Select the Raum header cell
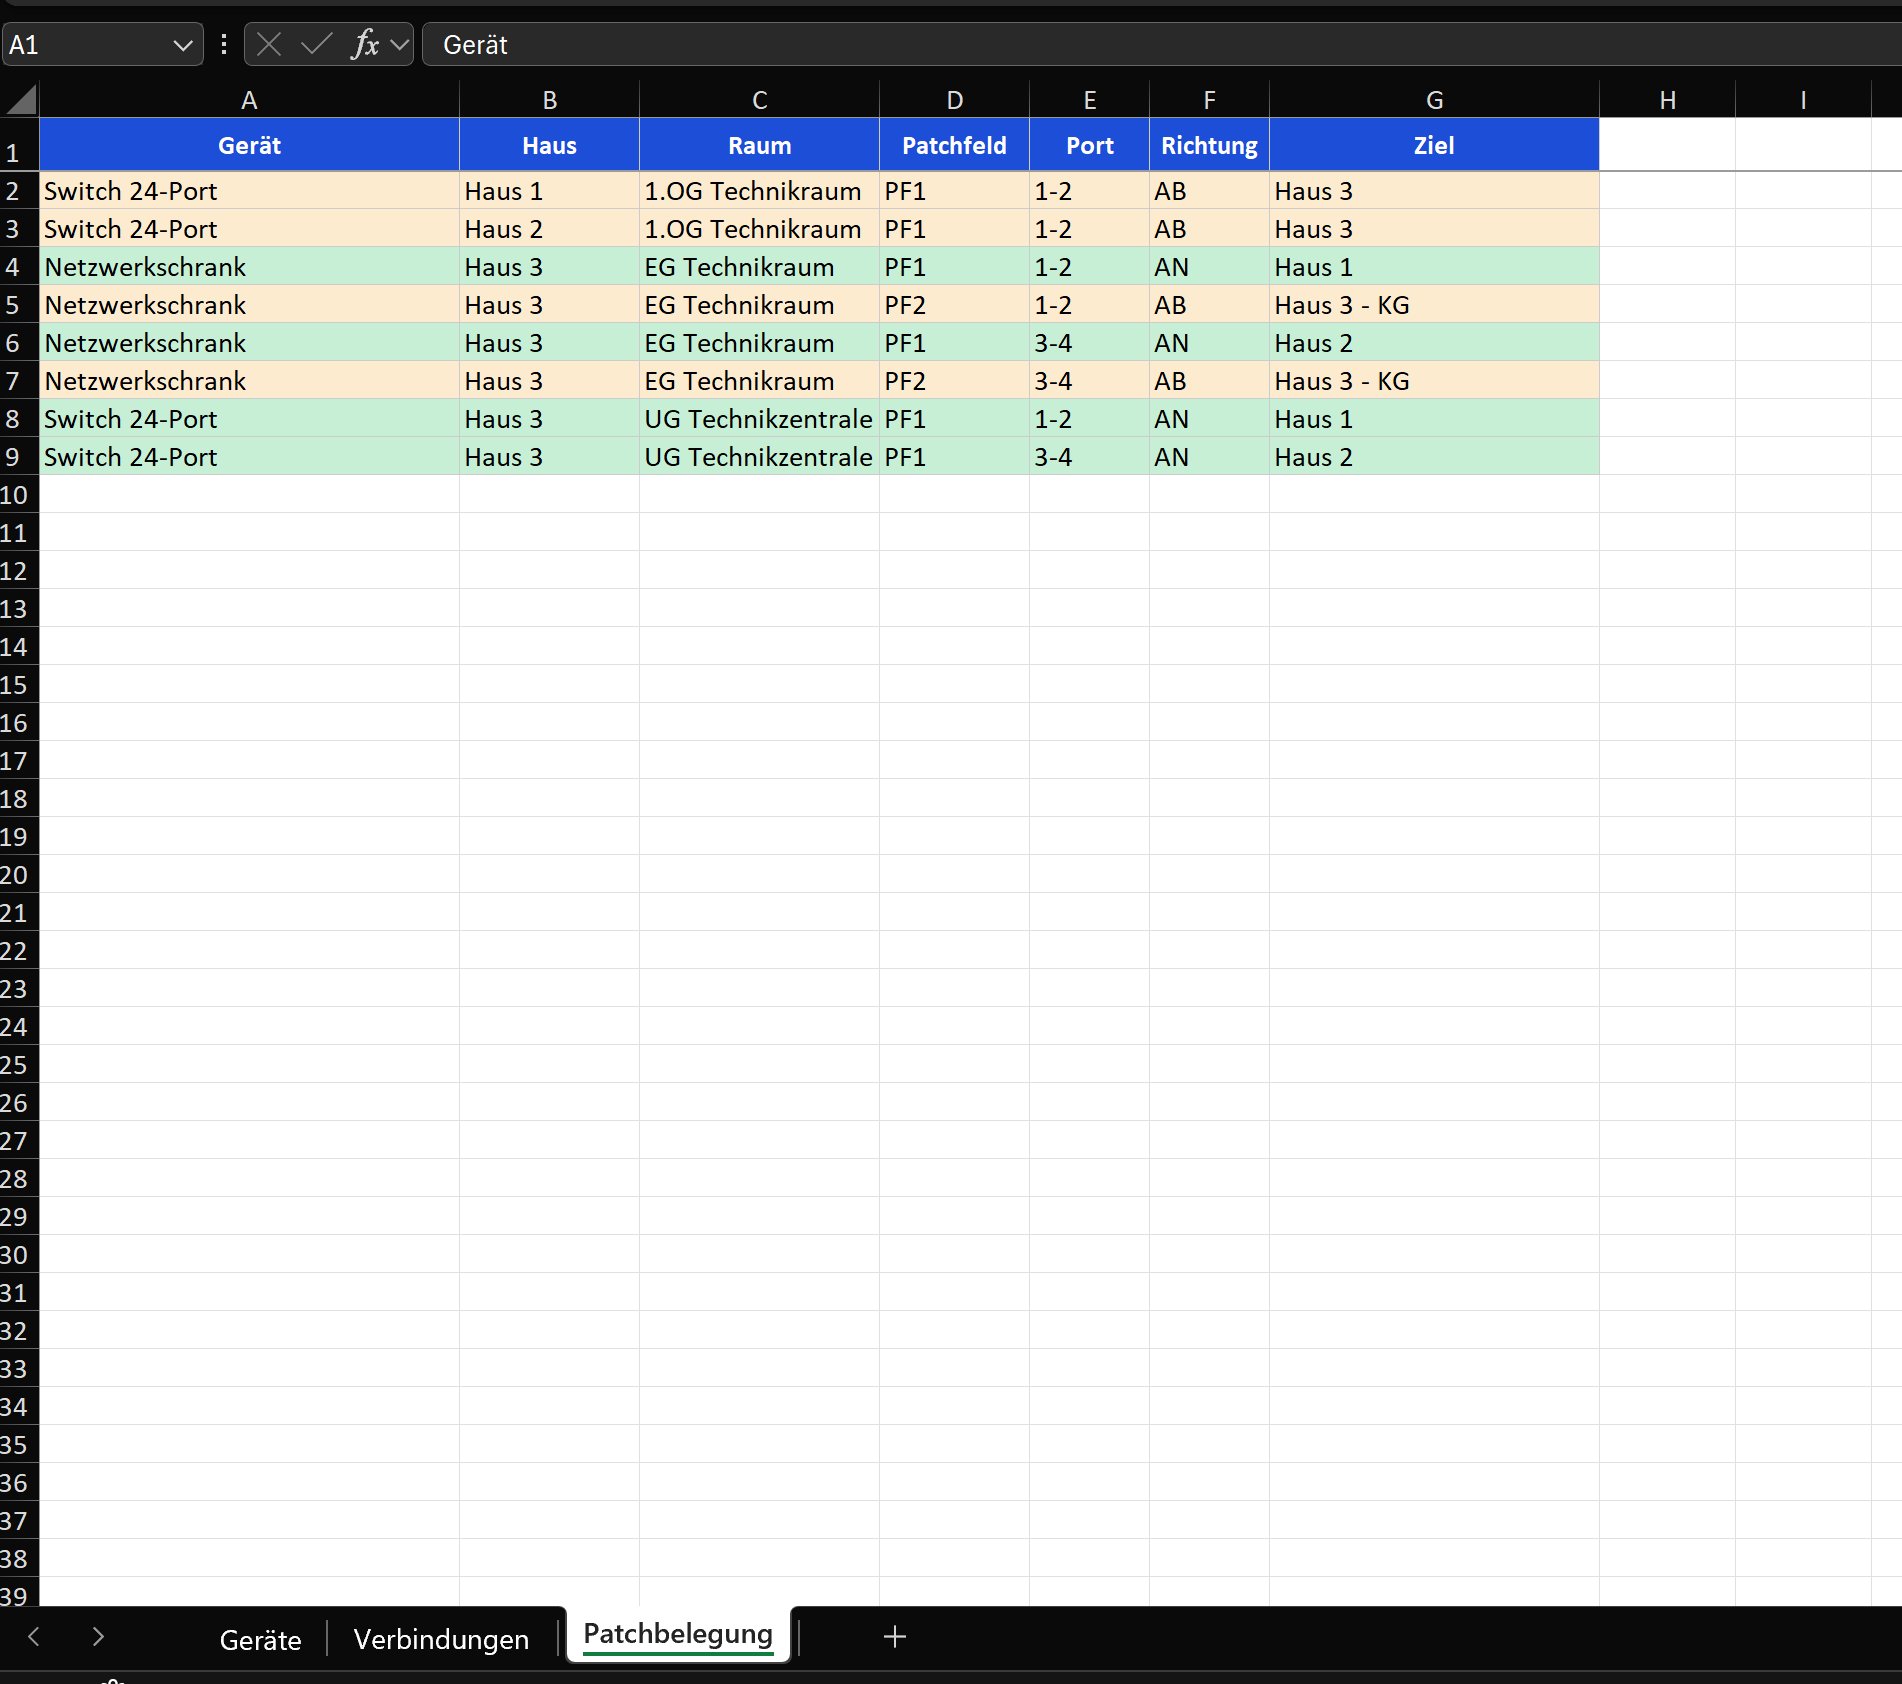The width and height of the screenshot is (1902, 1684). pos(759,145)
